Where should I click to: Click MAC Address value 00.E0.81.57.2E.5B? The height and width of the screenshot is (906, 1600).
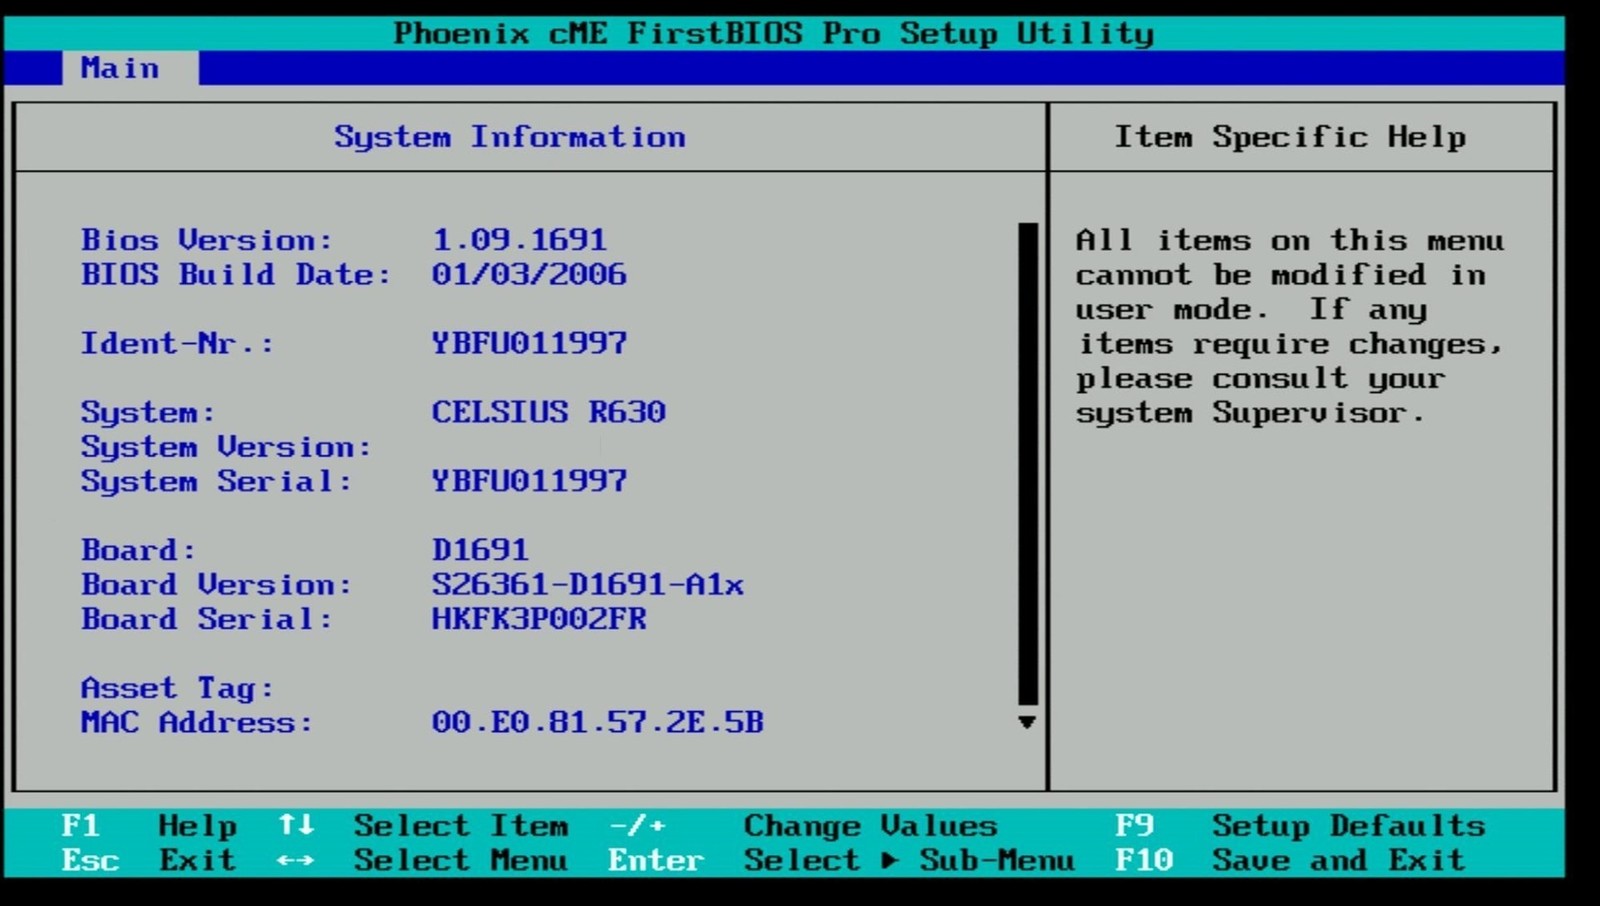point(597,722)
